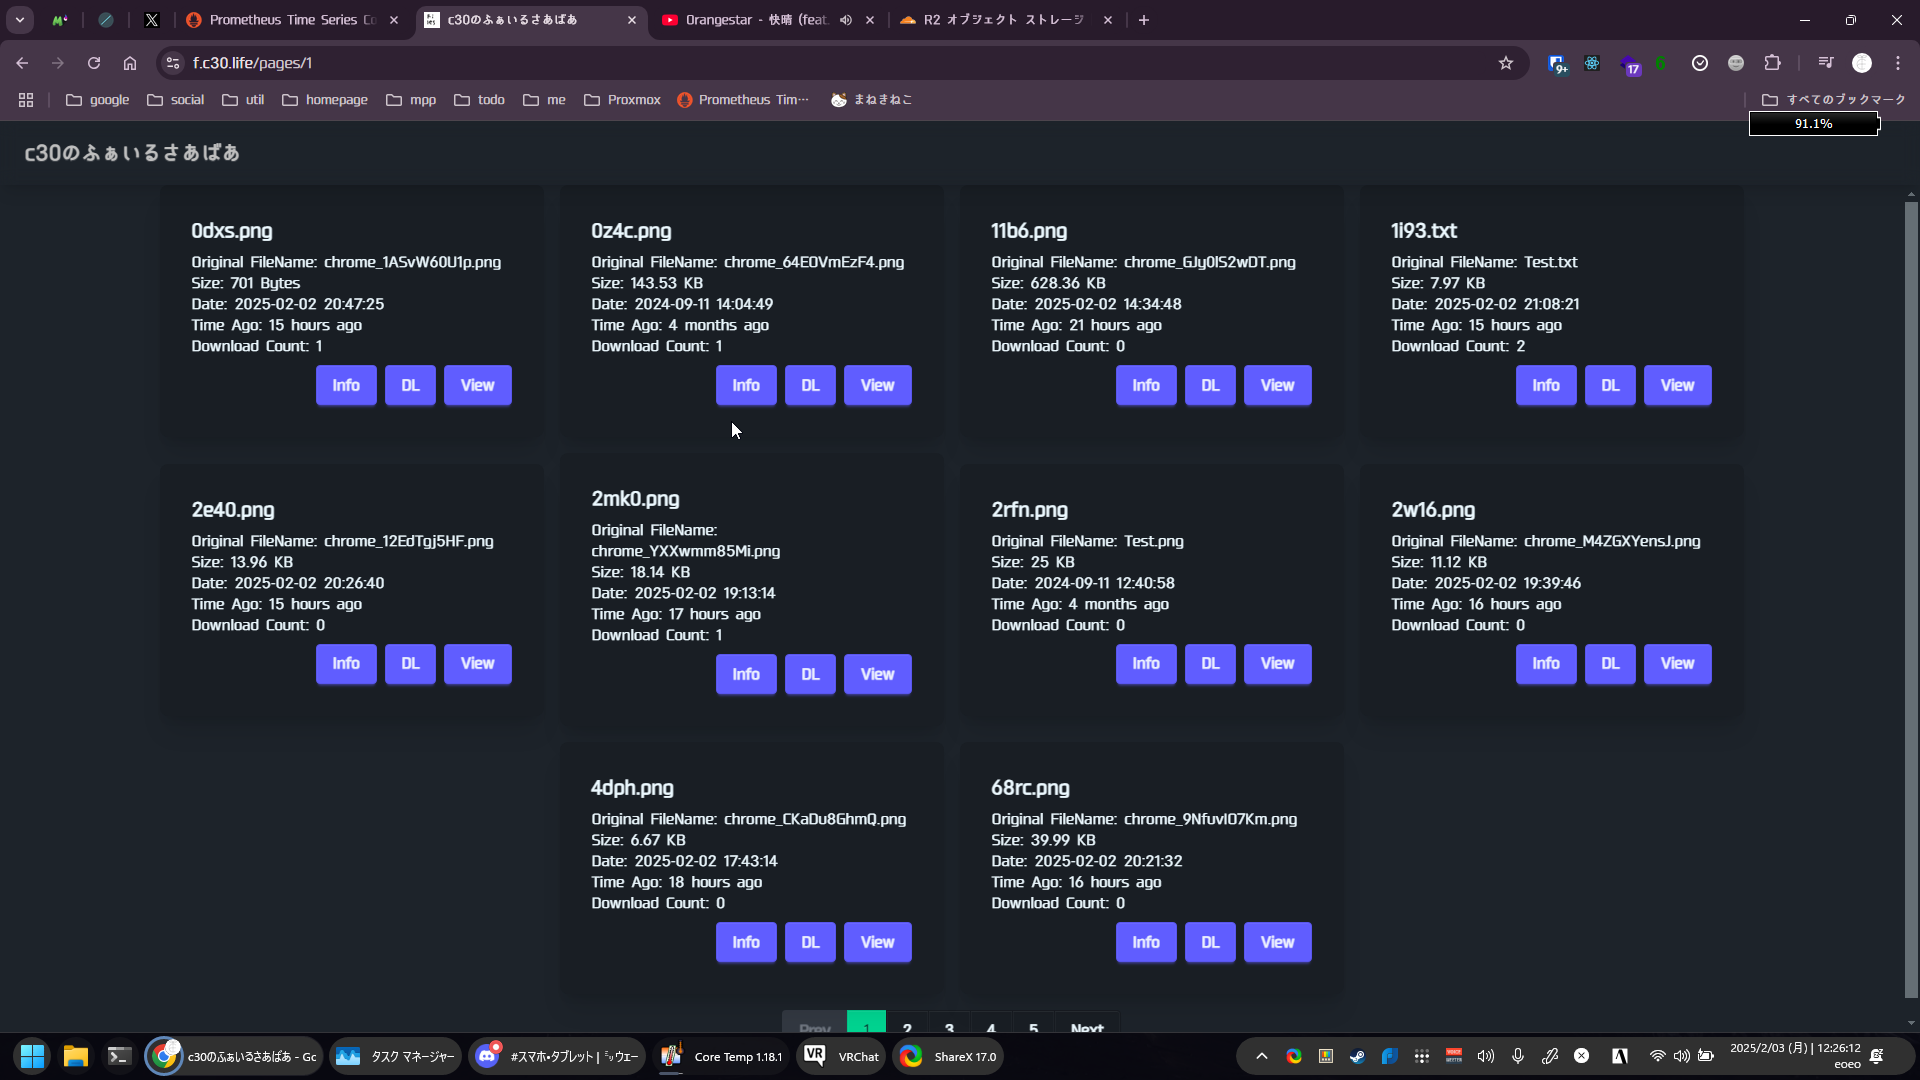Open the browser Extensions puzzle icon

pos(1772,63)
